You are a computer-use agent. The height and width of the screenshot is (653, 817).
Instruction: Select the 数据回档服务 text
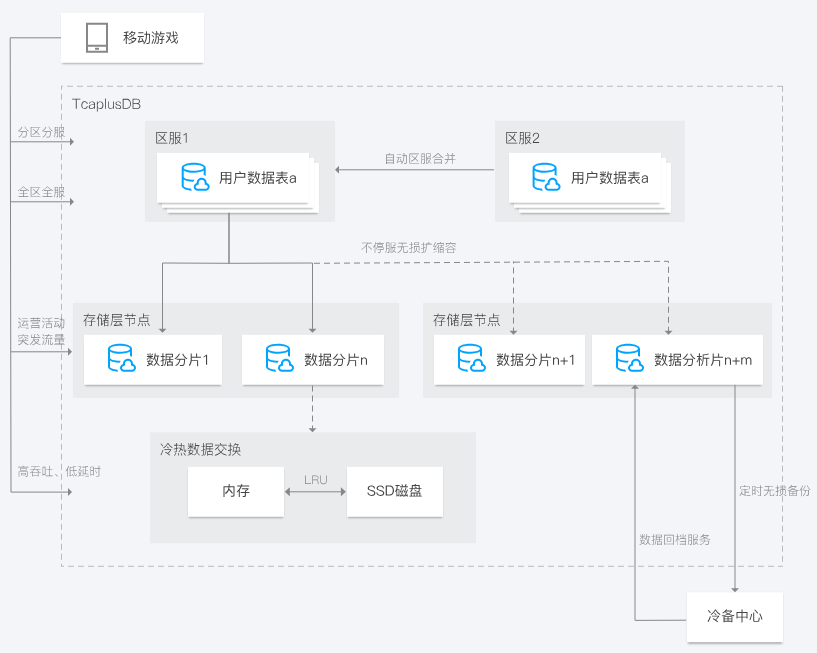(x=674, y=539)
